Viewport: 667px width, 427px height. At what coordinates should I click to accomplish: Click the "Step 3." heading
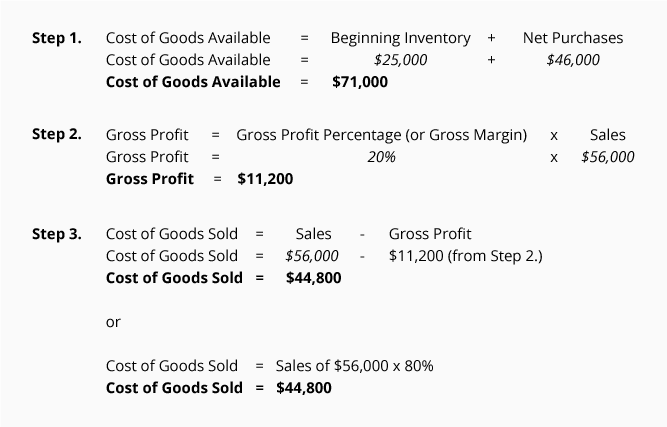pyautogui.click(x=57, y=234)
